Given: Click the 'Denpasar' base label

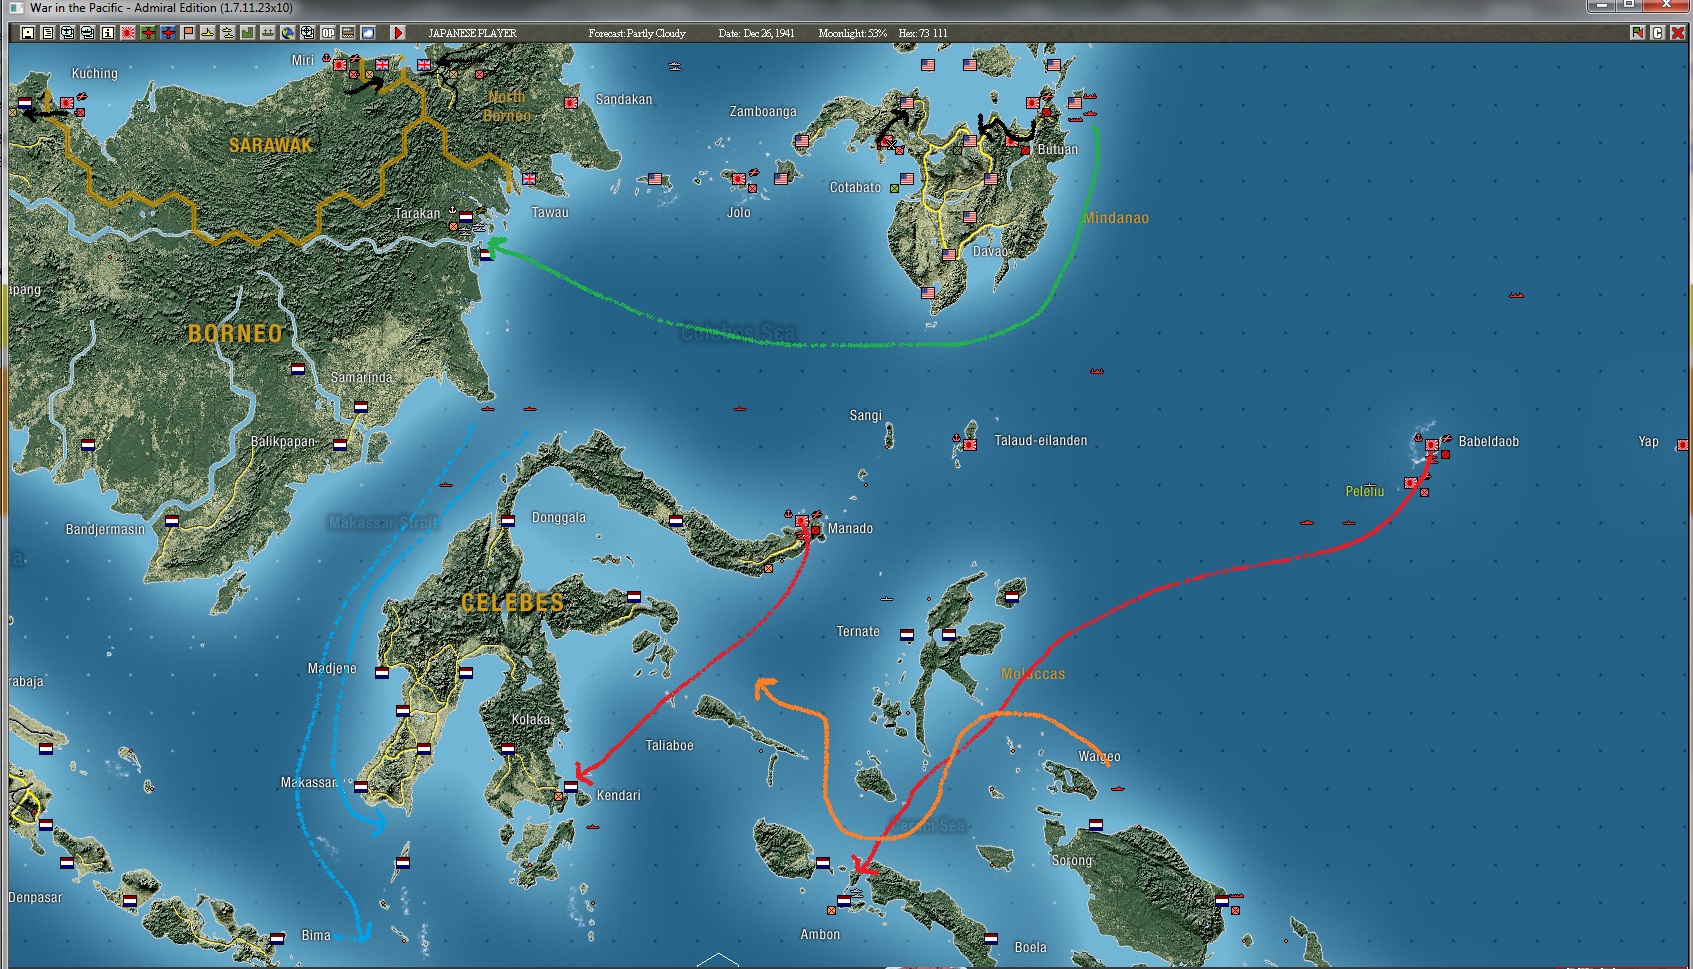Looking at the screenshot, I should coord(36,897).
